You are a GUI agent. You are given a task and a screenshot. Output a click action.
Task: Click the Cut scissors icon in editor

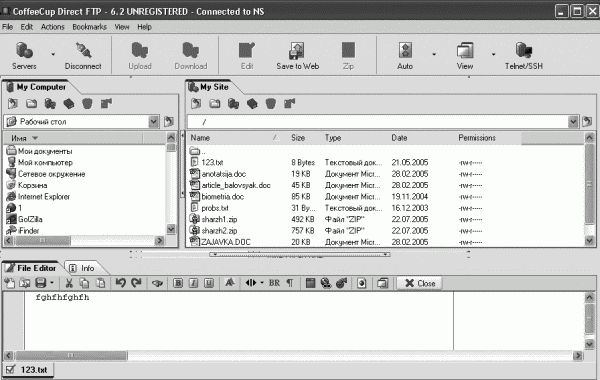click(x=69, y=283)
